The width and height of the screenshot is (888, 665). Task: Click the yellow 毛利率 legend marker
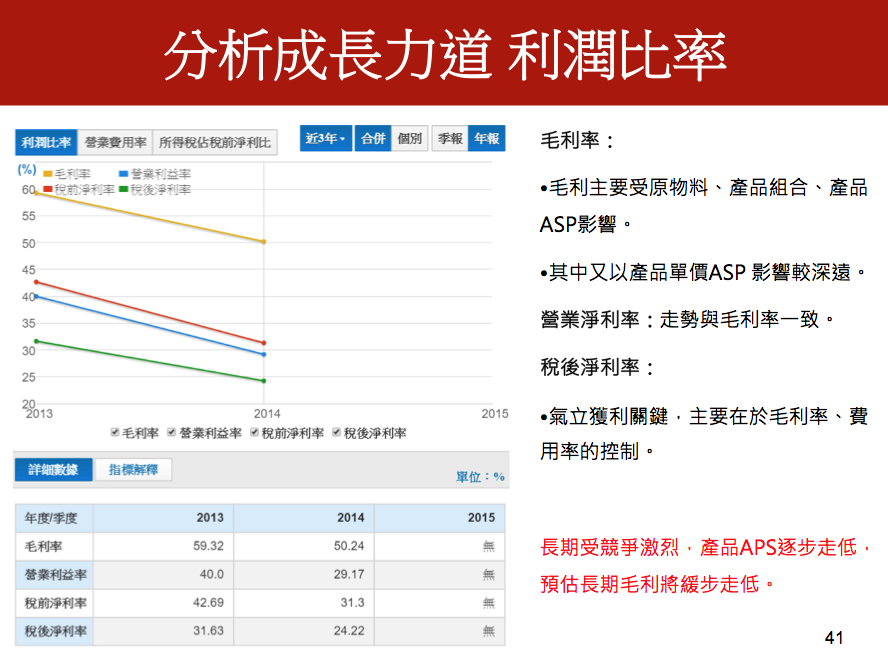click(x=47, y=175)
